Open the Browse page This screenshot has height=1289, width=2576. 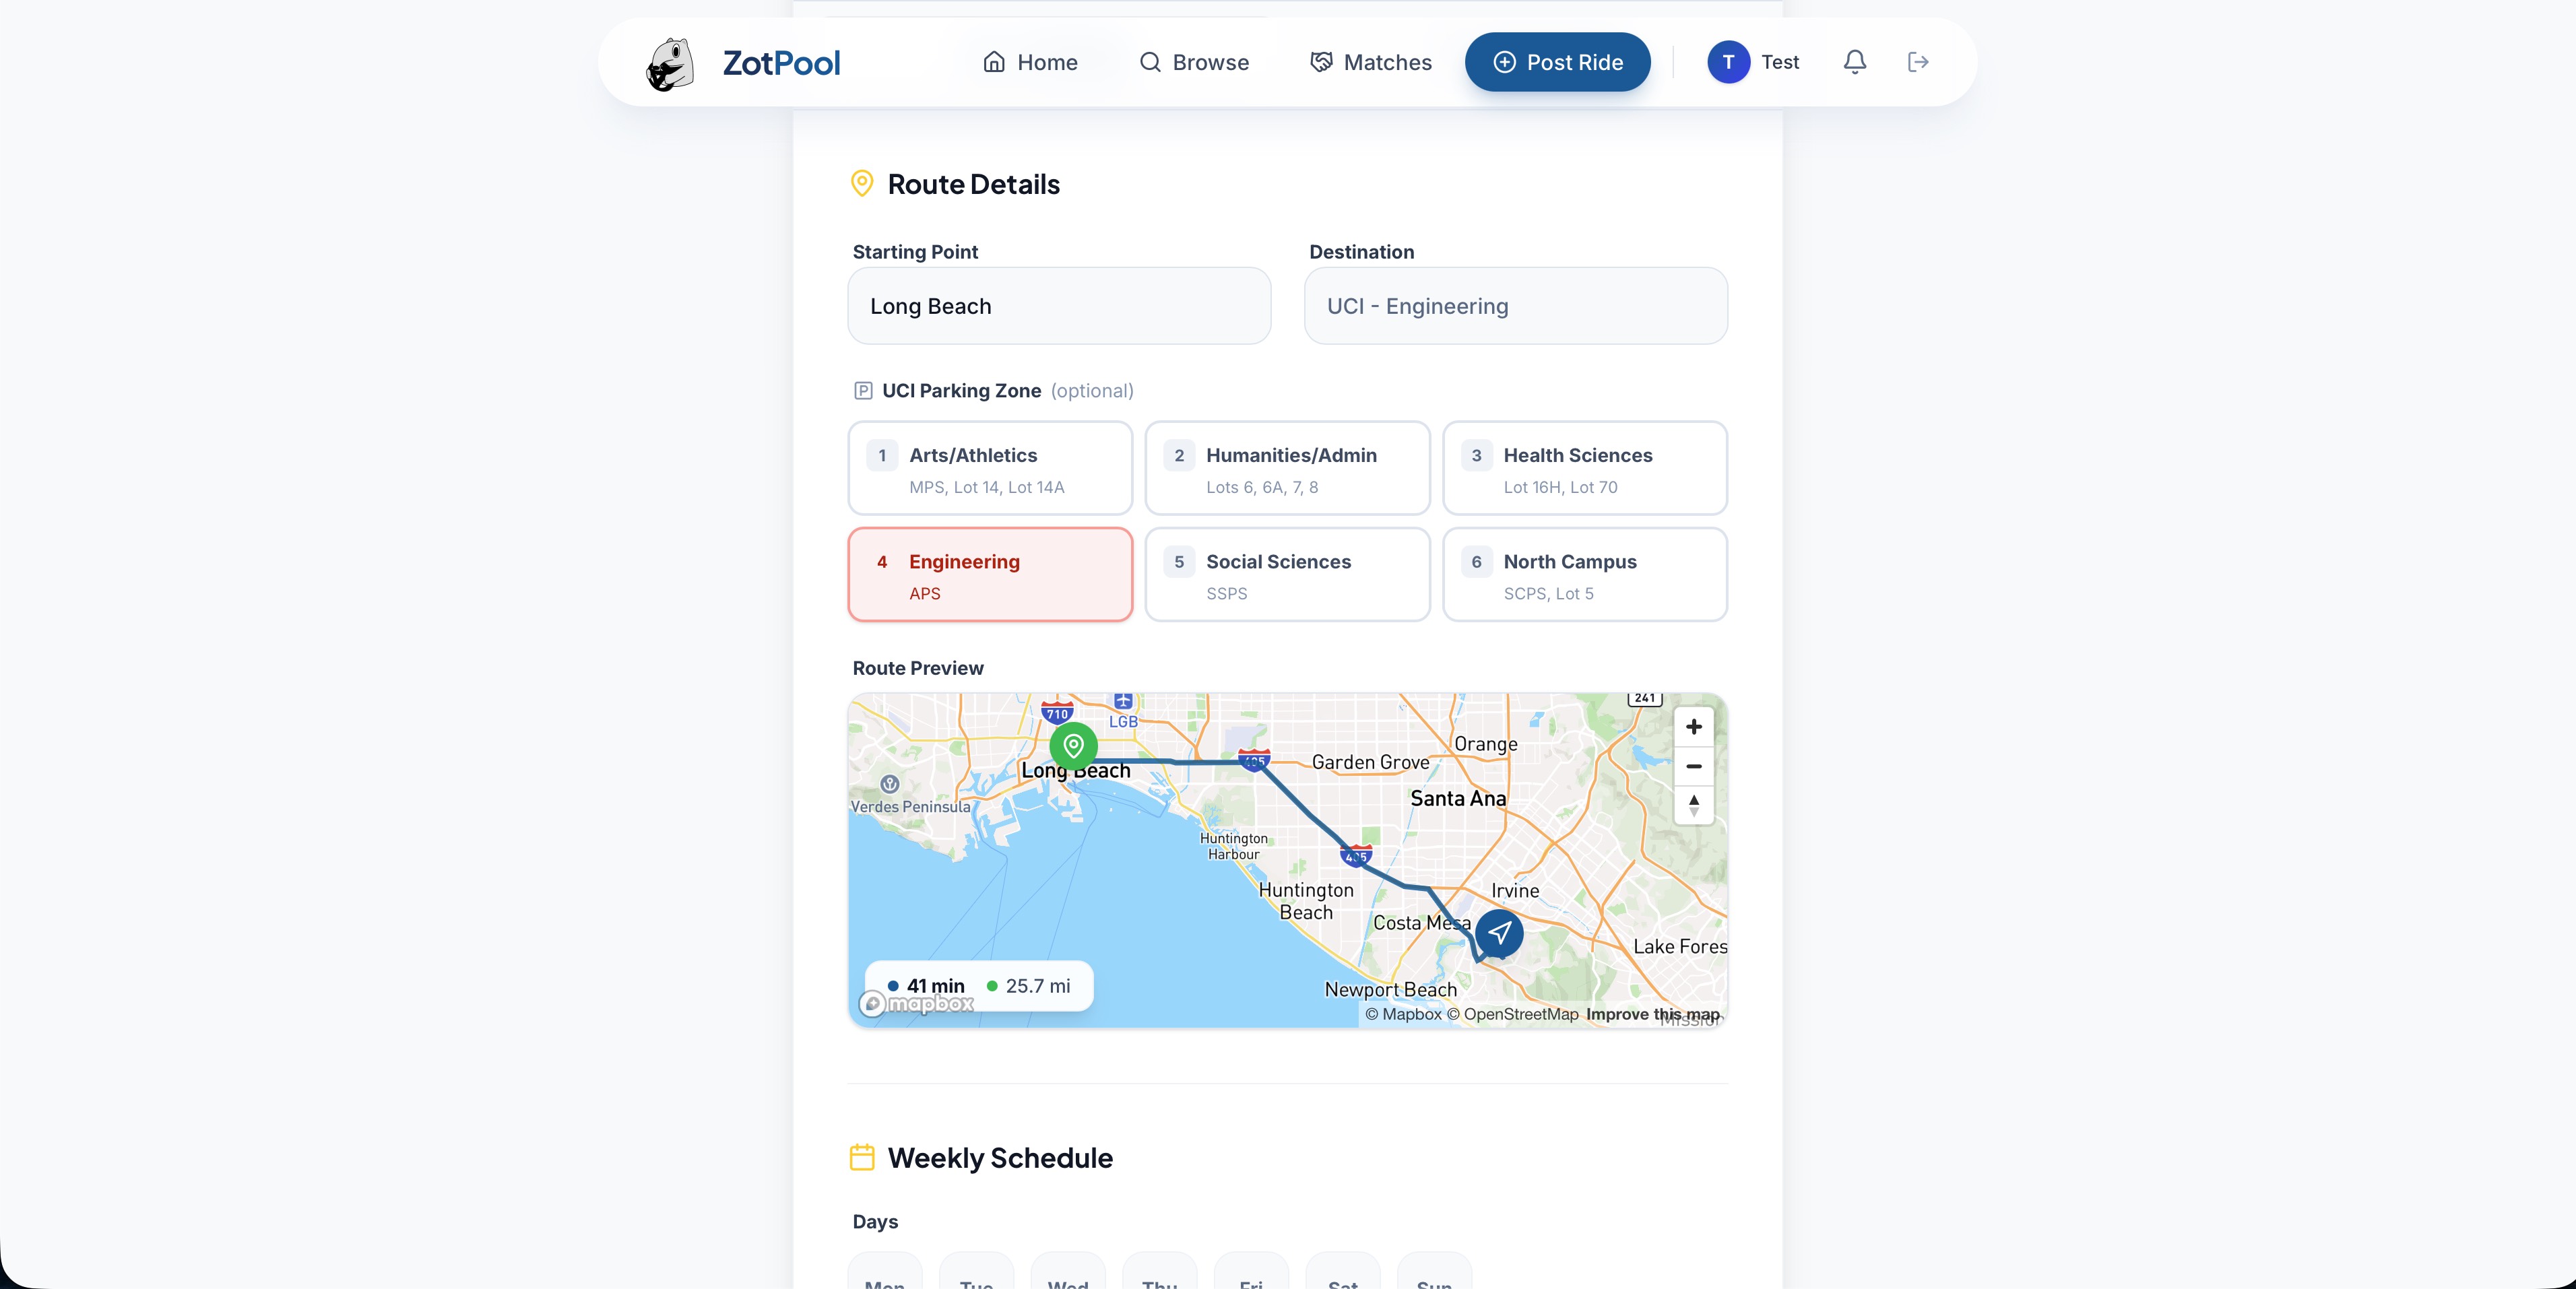point(1194,62)
